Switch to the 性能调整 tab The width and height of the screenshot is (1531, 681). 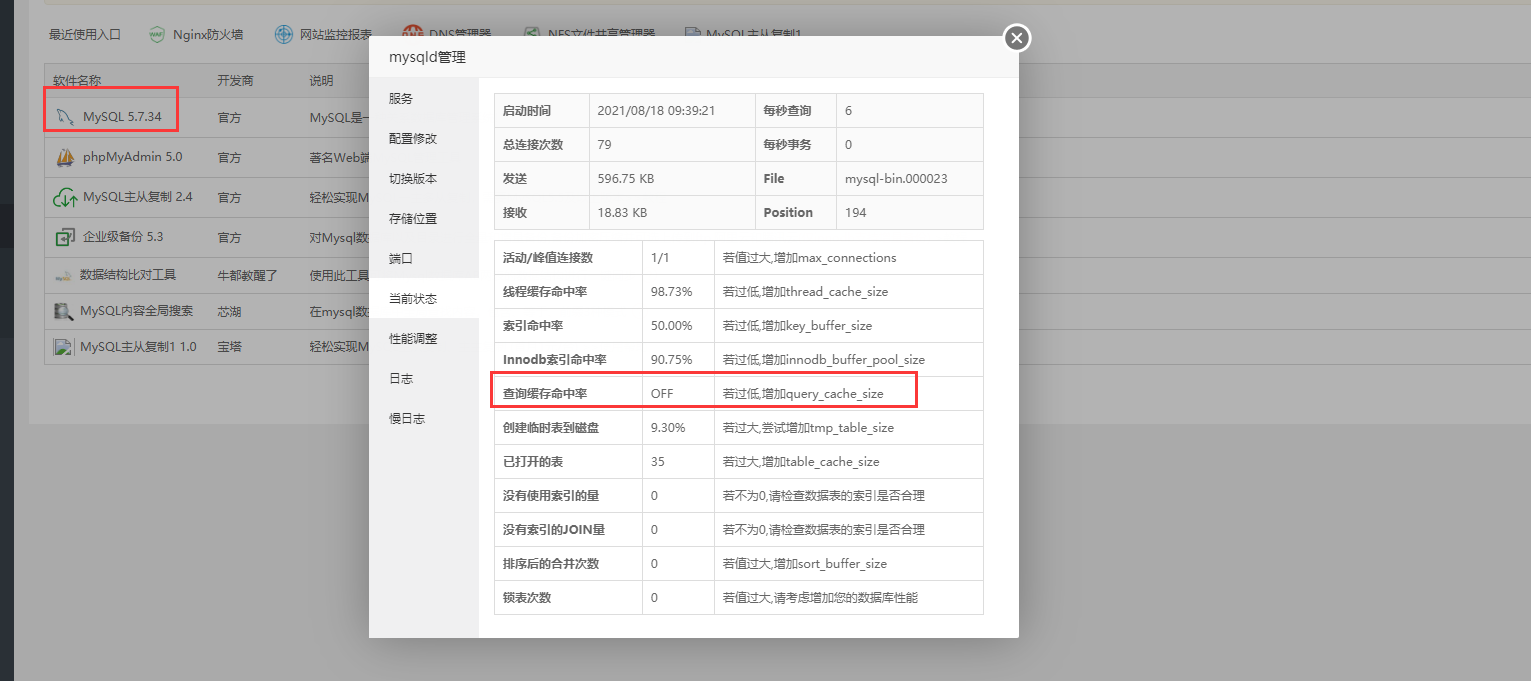pyautogui.click(x=413, y=338)
